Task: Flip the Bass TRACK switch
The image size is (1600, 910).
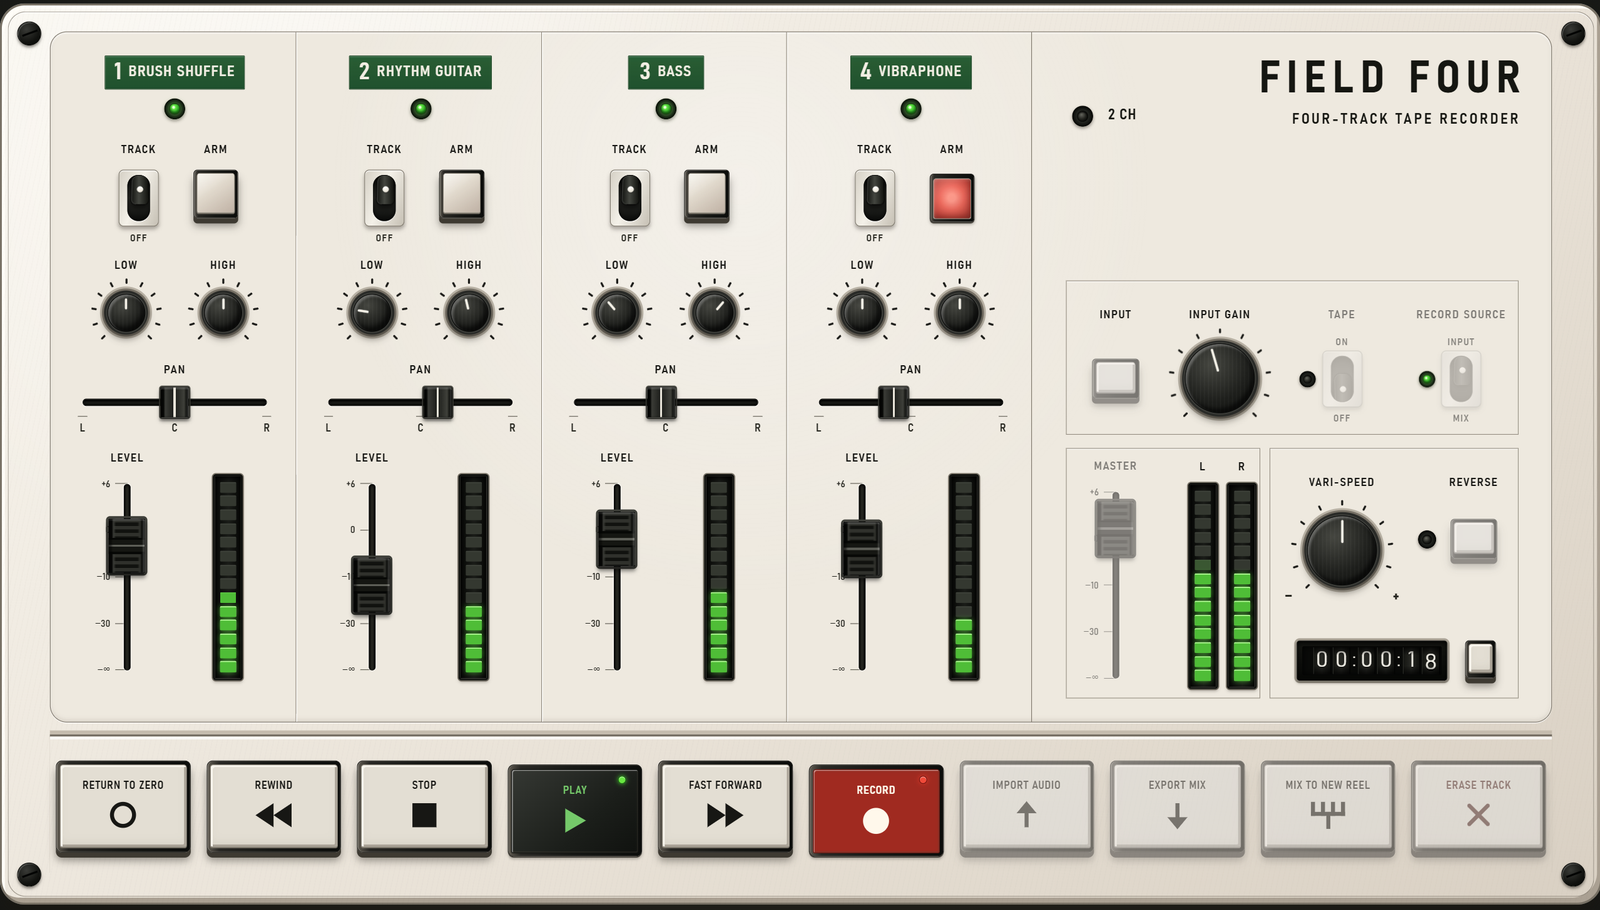Action: 629,197
